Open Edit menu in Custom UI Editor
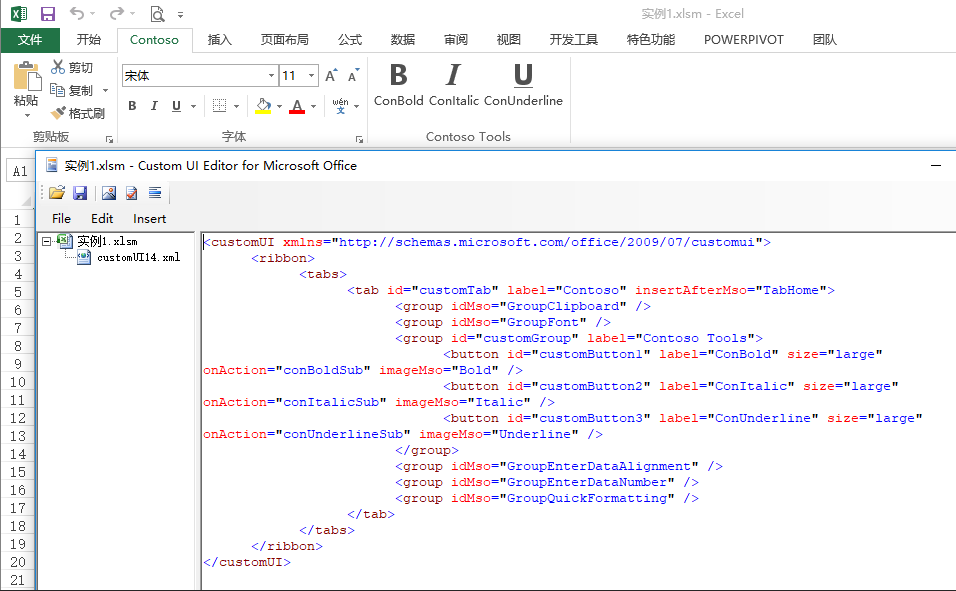The height and width of the screenshot is (591, 956). pyautogui.click(x=102, y=218)
